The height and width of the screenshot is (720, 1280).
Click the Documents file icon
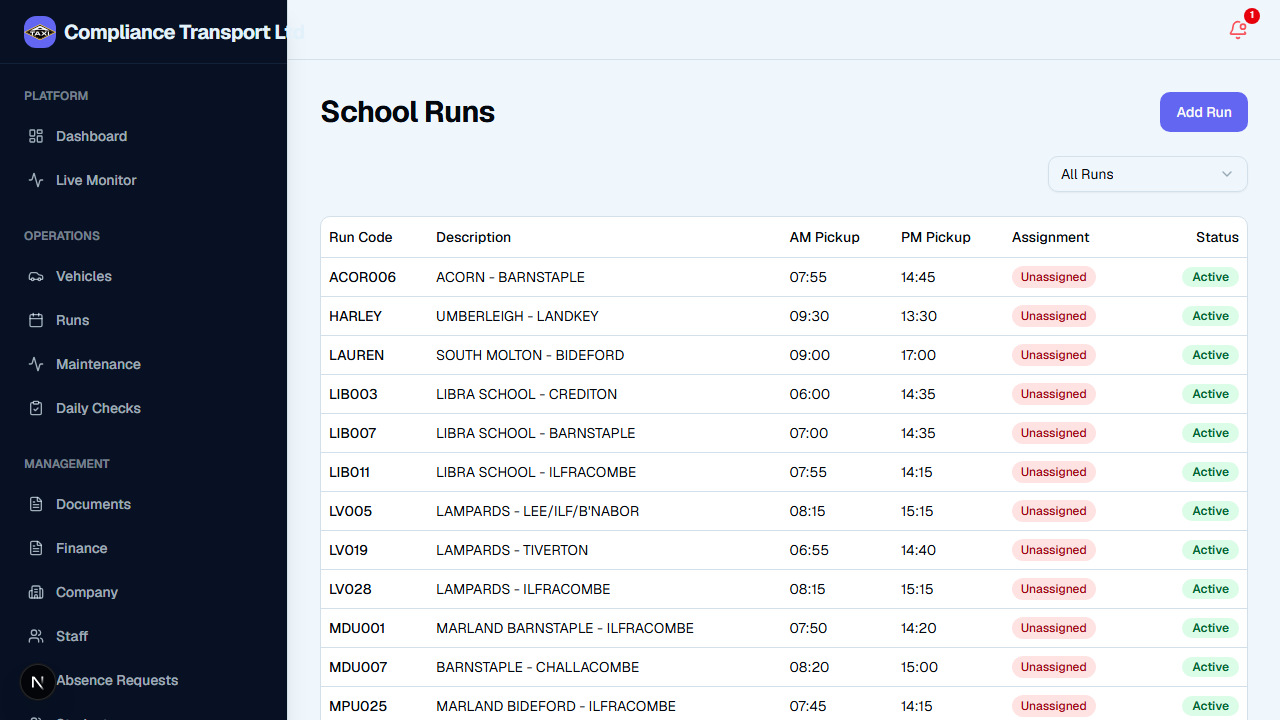(36, 504)
